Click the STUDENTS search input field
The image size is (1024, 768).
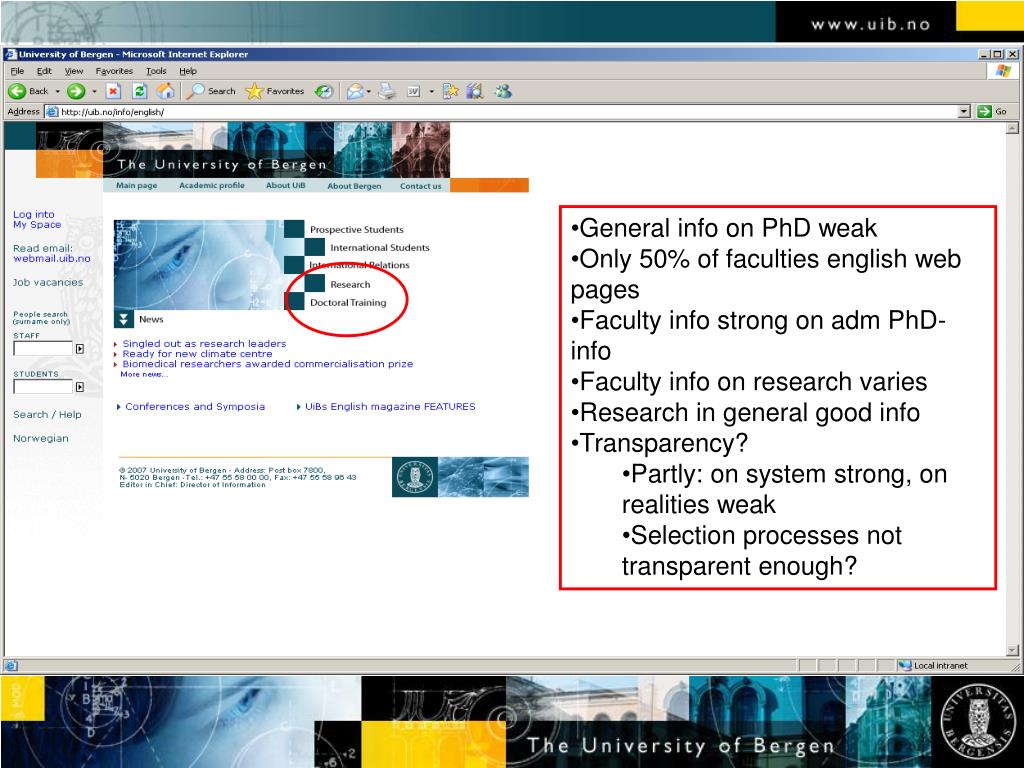42,387
